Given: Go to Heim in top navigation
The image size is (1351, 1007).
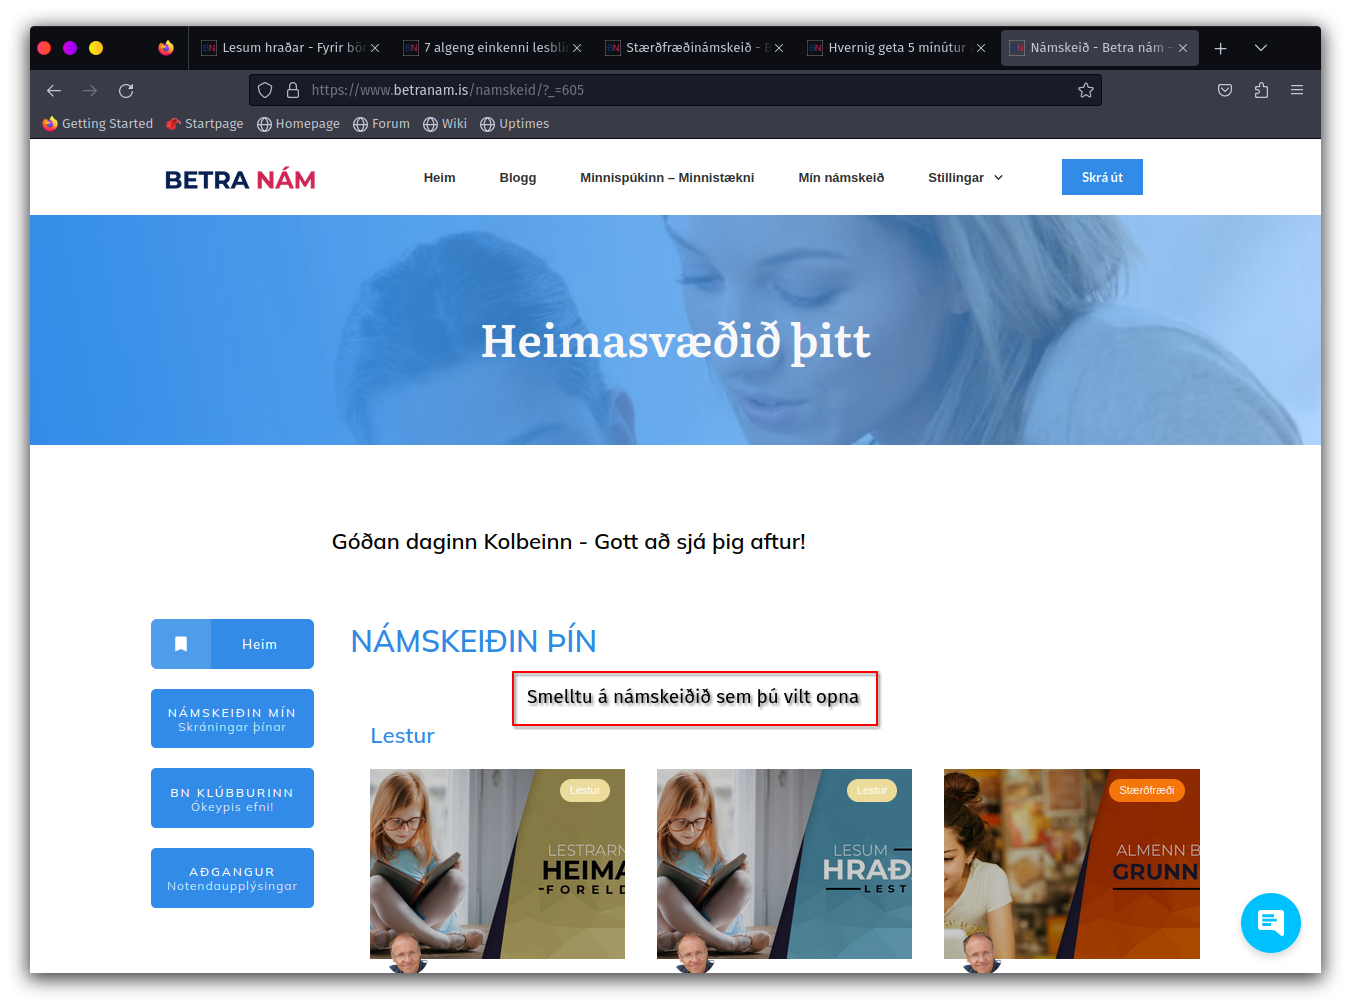Looking at the screenshot, I should coord(439,178).
